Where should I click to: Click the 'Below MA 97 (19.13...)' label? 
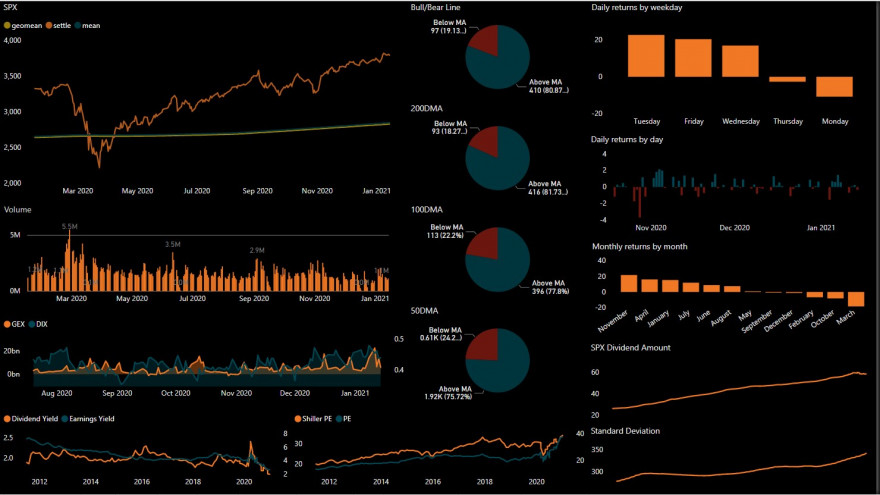pyautogui.click(x=448, y=27)
